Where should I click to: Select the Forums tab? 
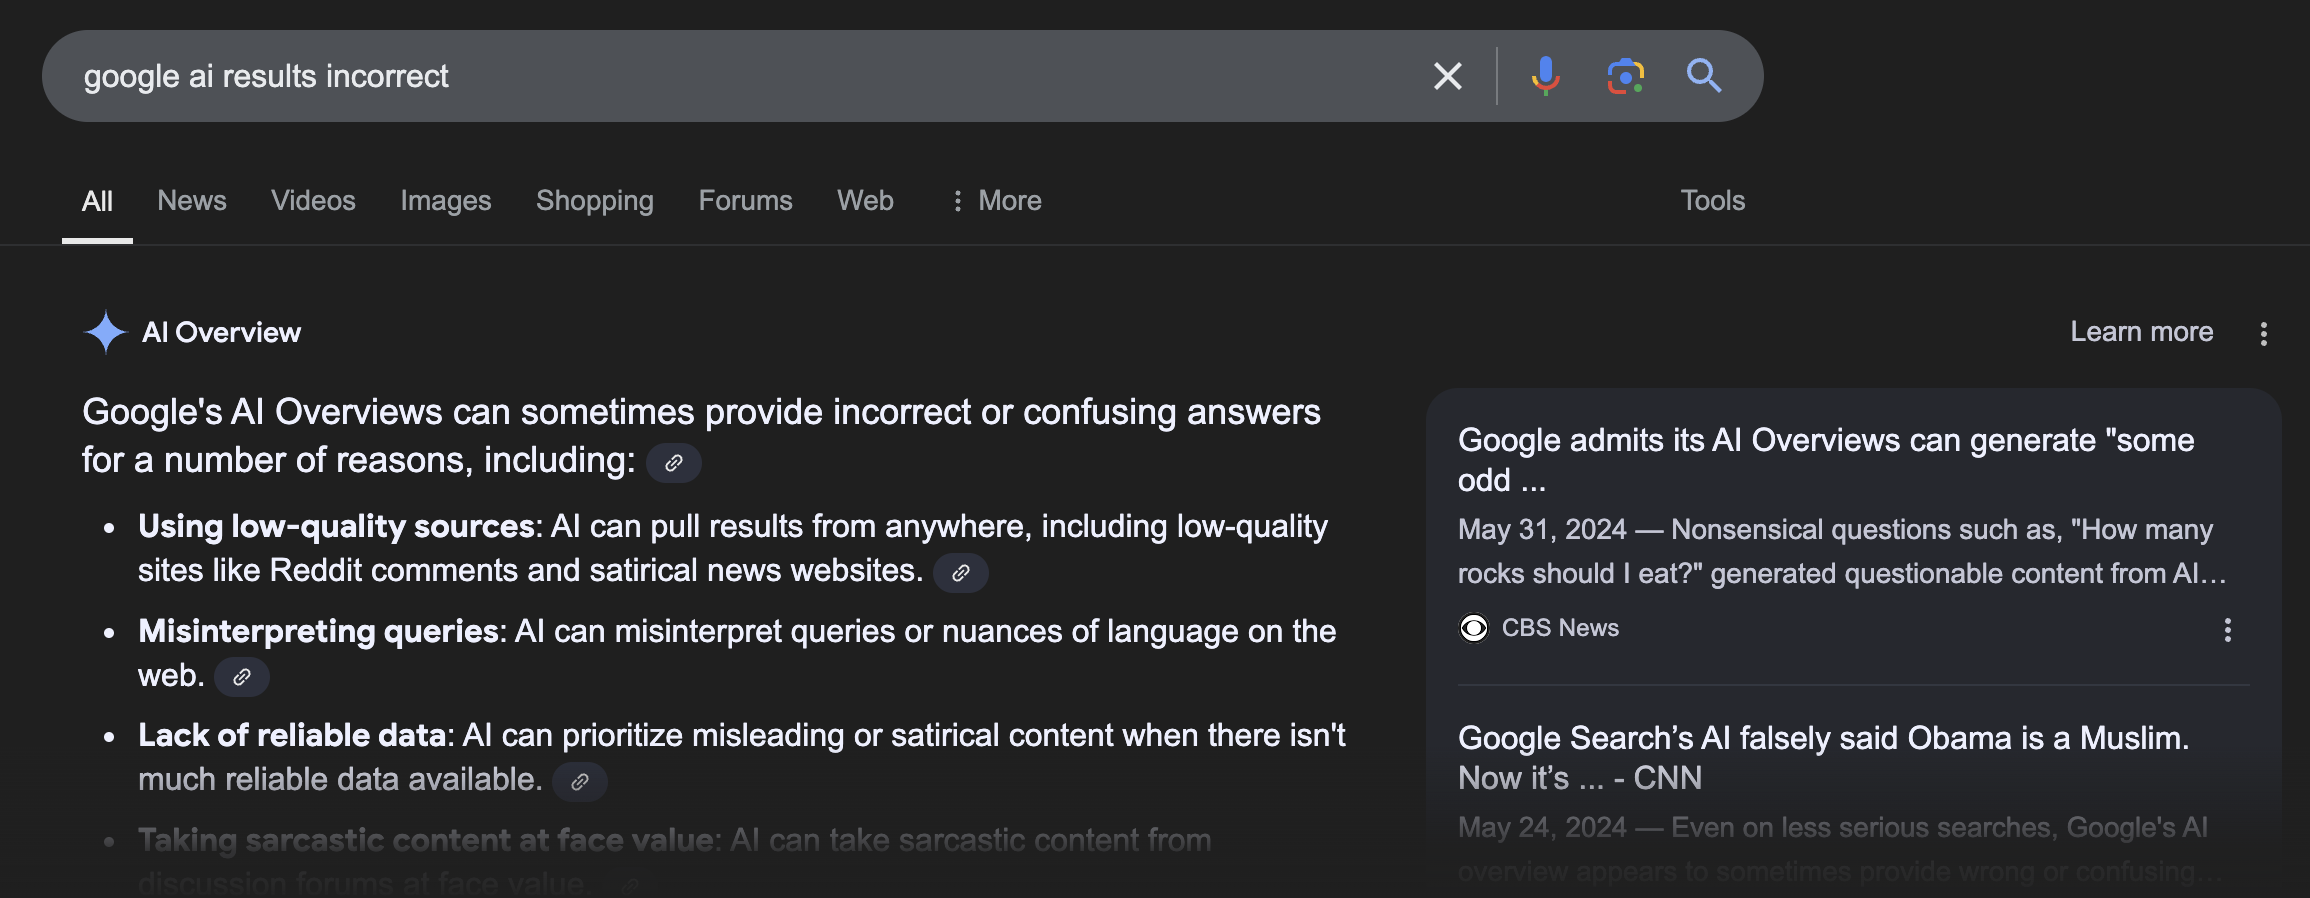(x=745, y=201)
